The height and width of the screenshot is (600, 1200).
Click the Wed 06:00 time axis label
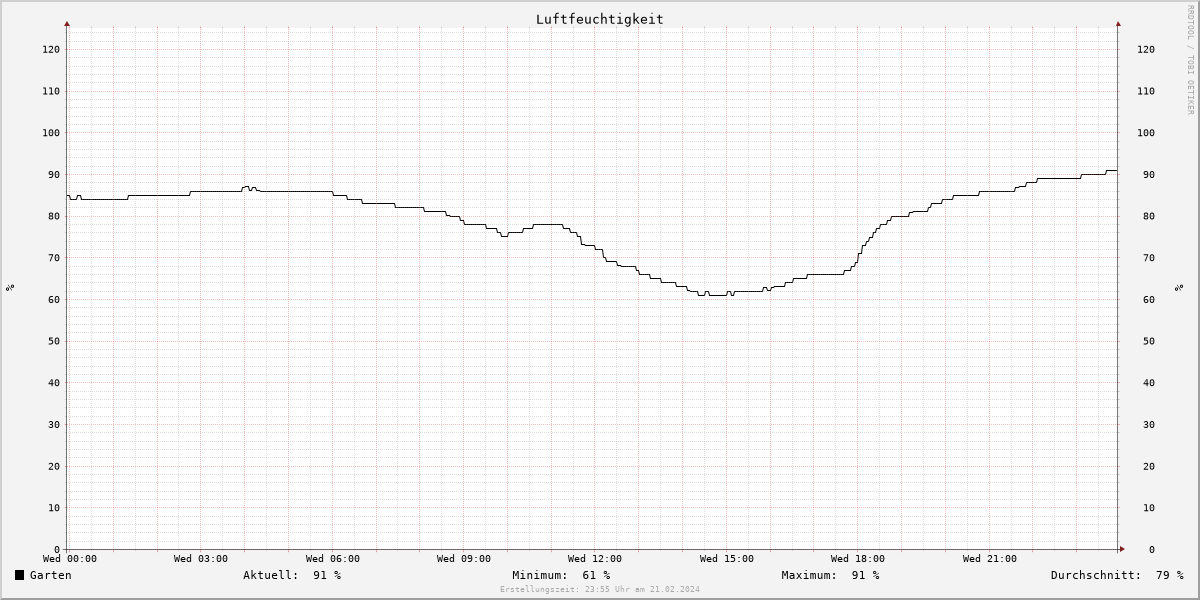pos(333,559)
